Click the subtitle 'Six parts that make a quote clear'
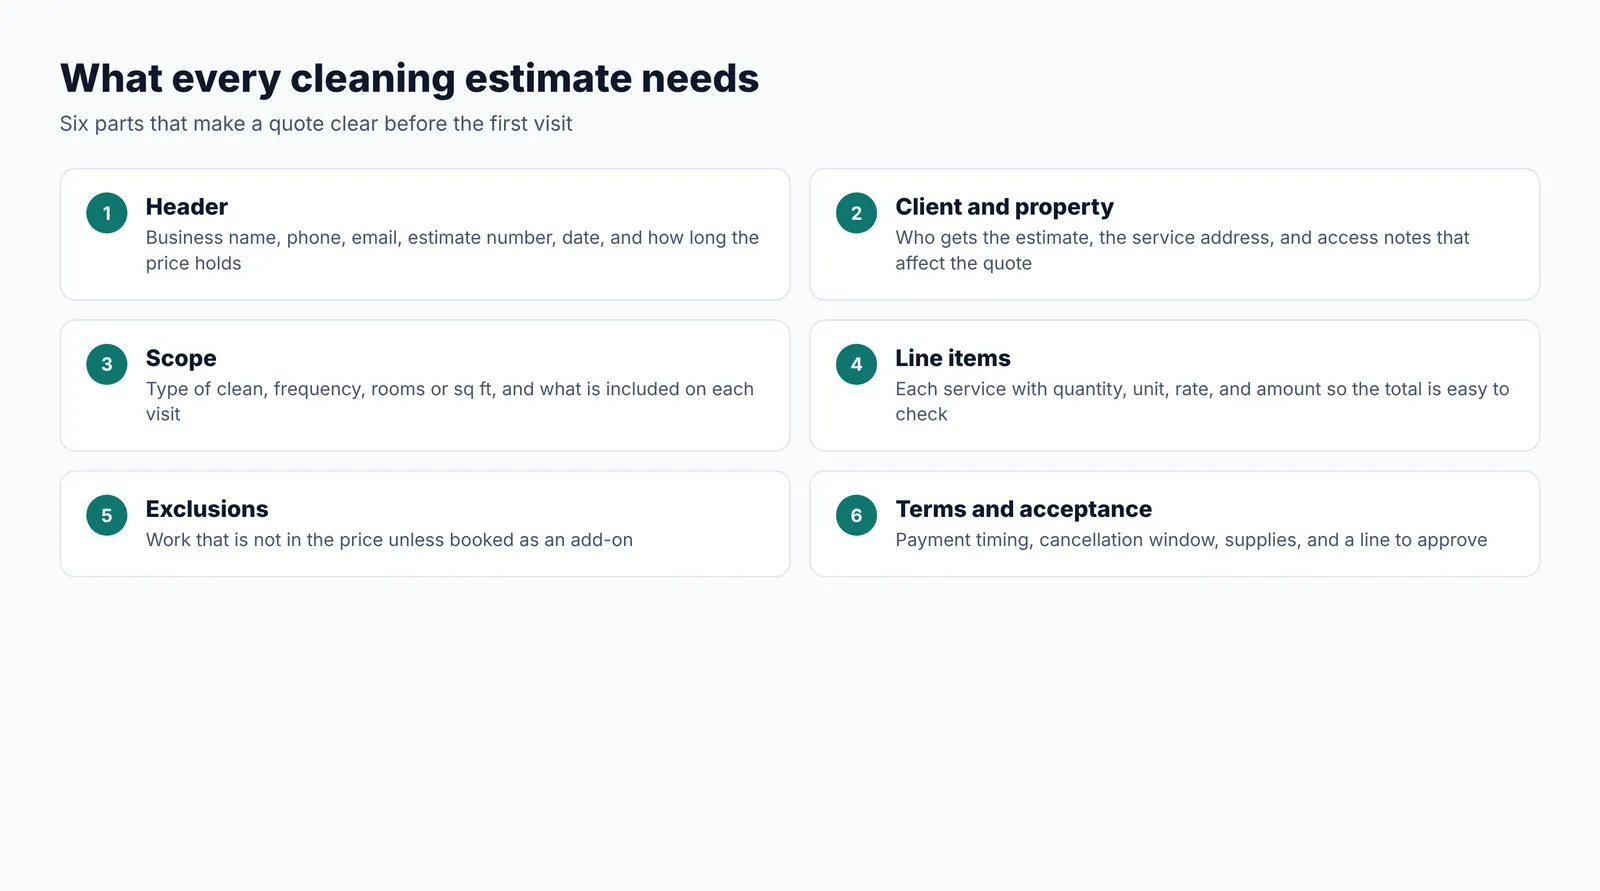1600x891 pixels. click(x=219, y=124)
